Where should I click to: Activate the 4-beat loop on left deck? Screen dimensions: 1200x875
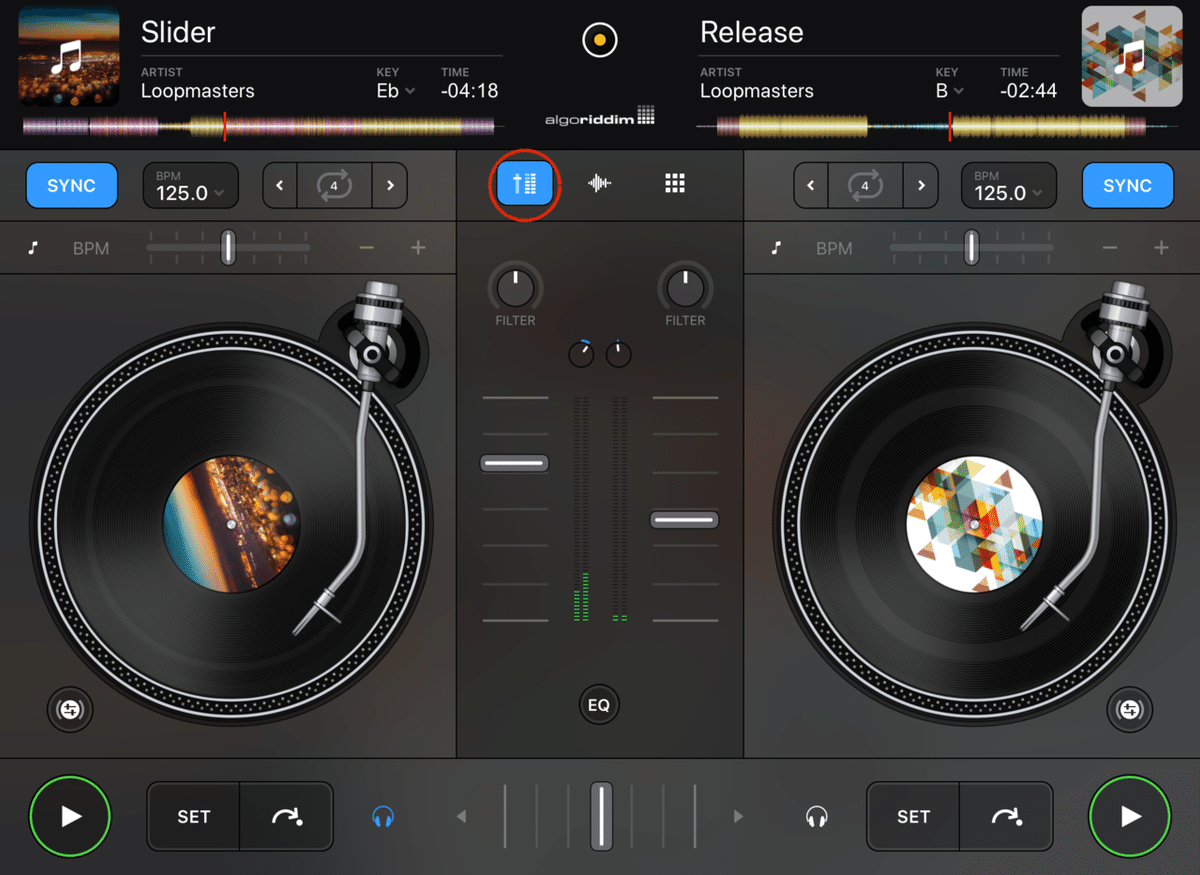[x=335, y=186]
